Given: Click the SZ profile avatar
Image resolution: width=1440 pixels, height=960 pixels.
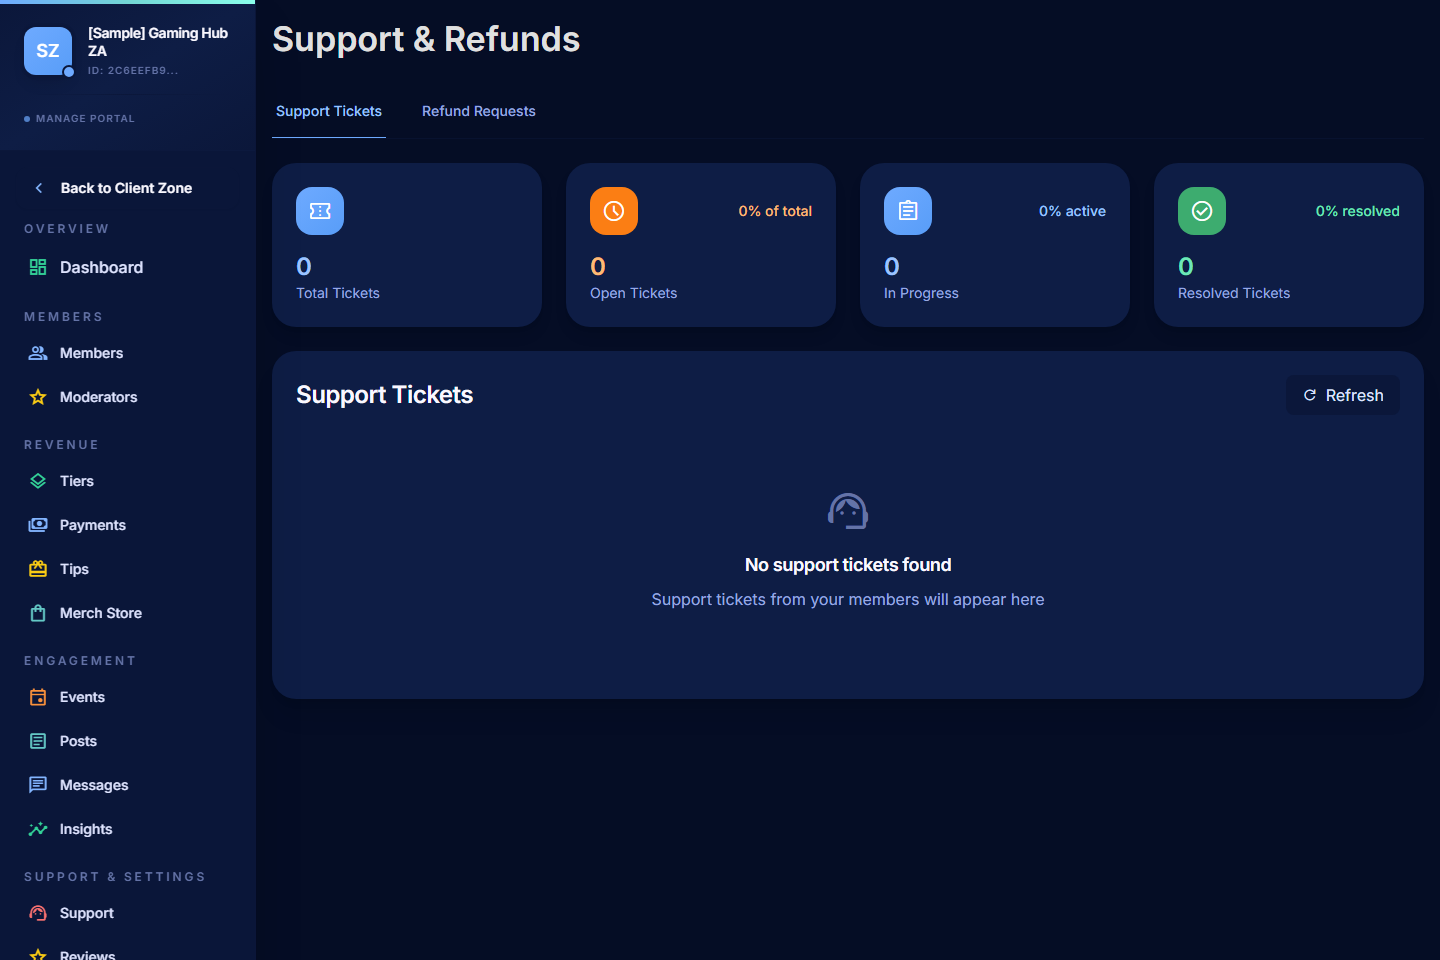Looking at the screenshot, I should coord(48,51).
